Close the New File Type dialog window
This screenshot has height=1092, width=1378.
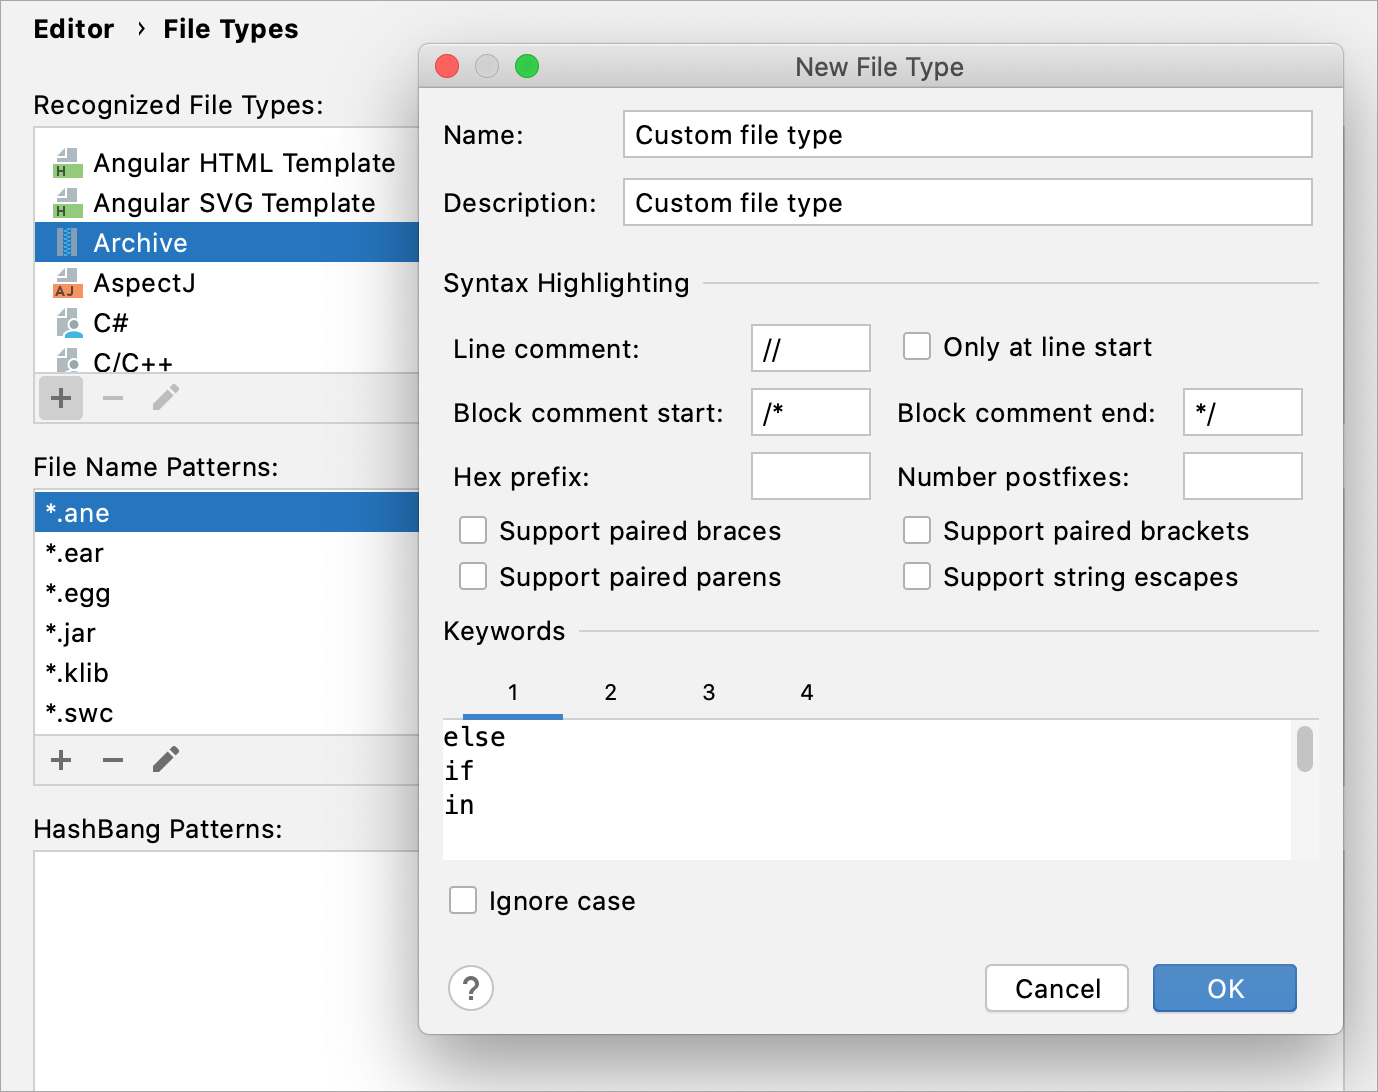pos(447,66)
